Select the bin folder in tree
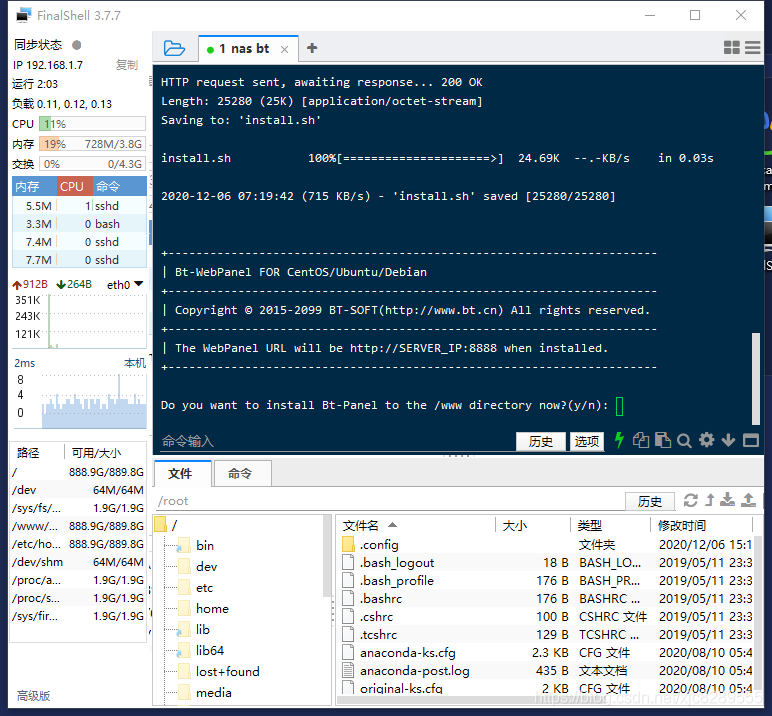This screenshot has width=772, height=716. click(x=196, y=546)
